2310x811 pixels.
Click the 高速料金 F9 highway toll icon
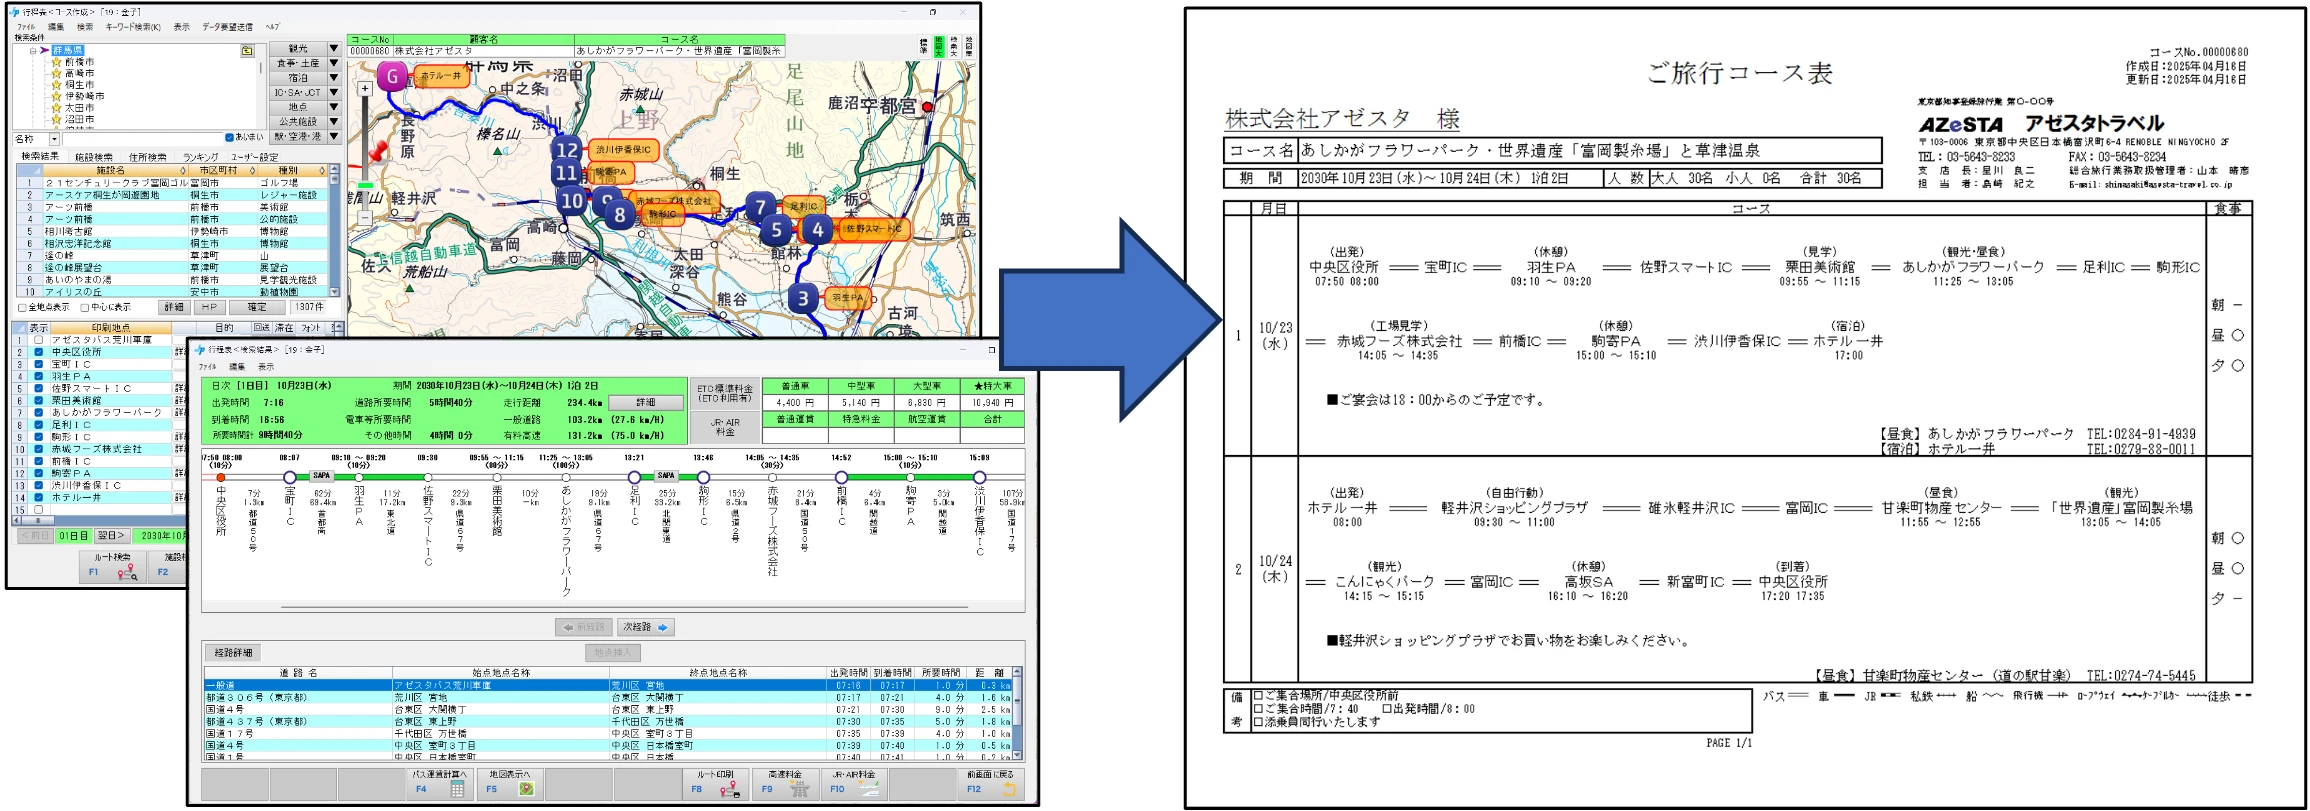800,789
